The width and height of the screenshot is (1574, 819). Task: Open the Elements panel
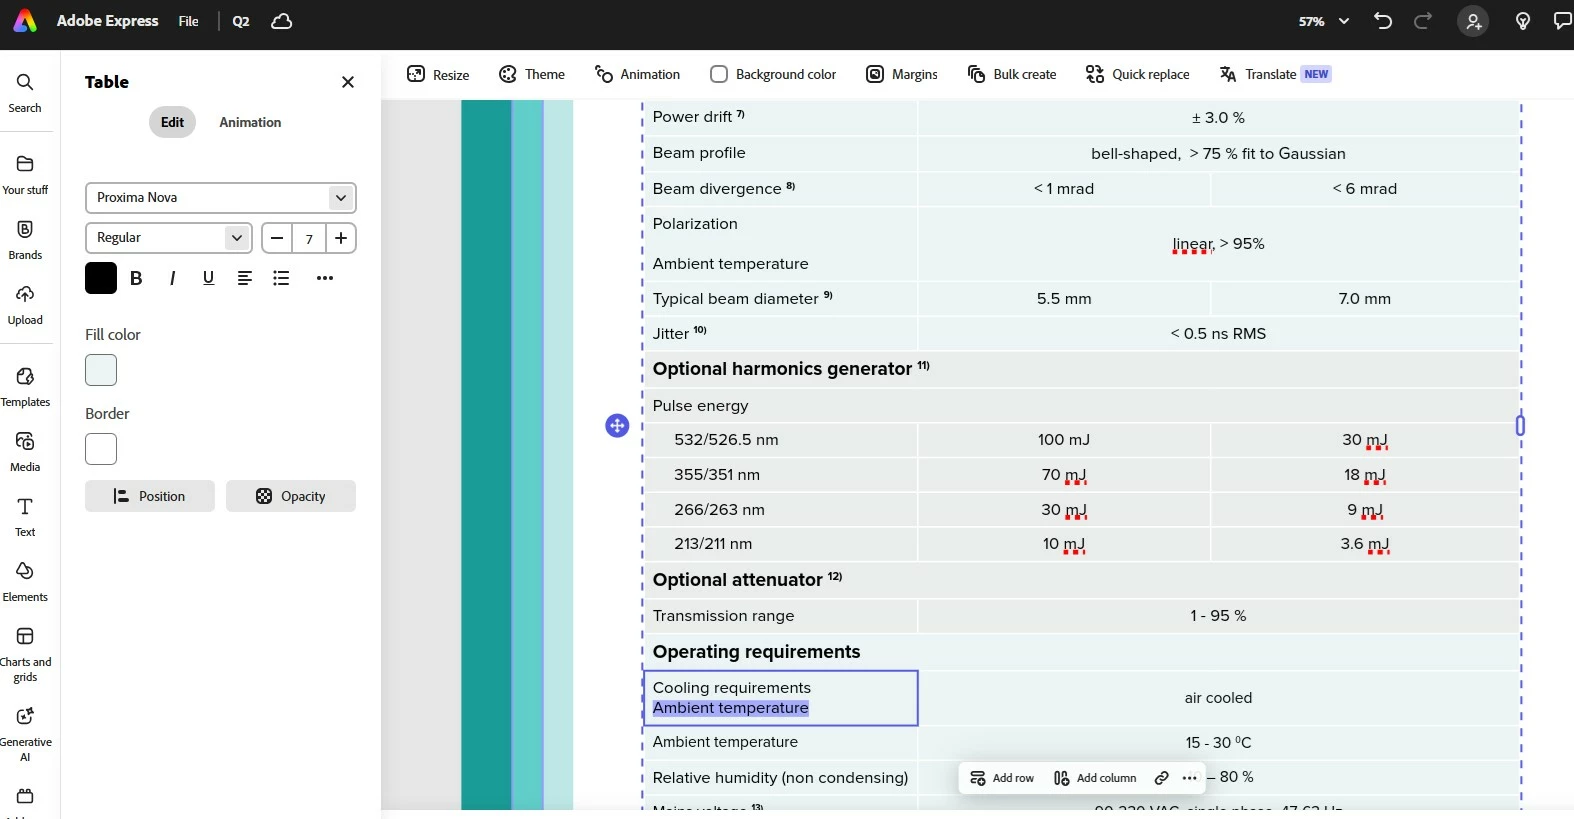(x=25, y=582)
